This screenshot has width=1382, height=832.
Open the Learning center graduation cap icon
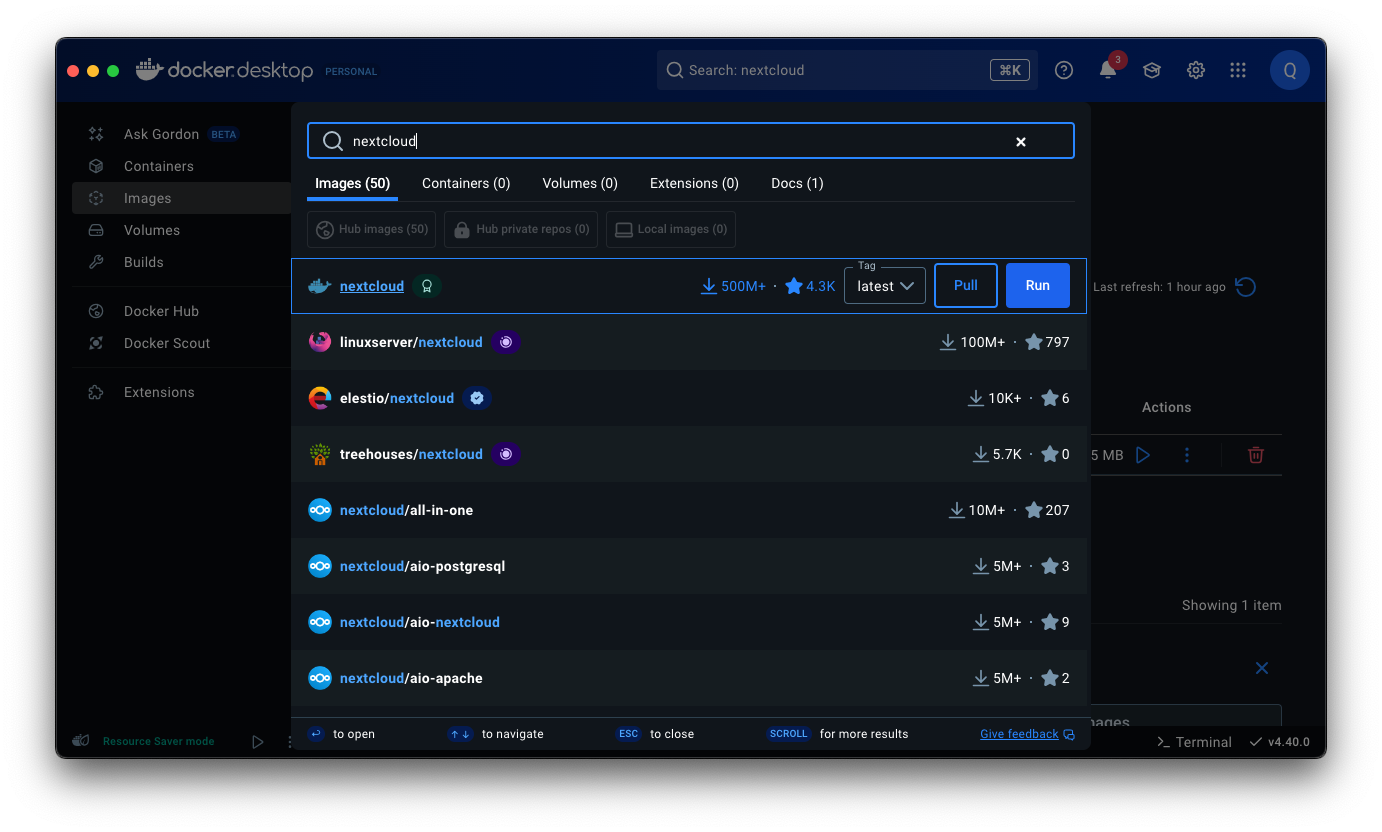click(x=1152, y=70)
